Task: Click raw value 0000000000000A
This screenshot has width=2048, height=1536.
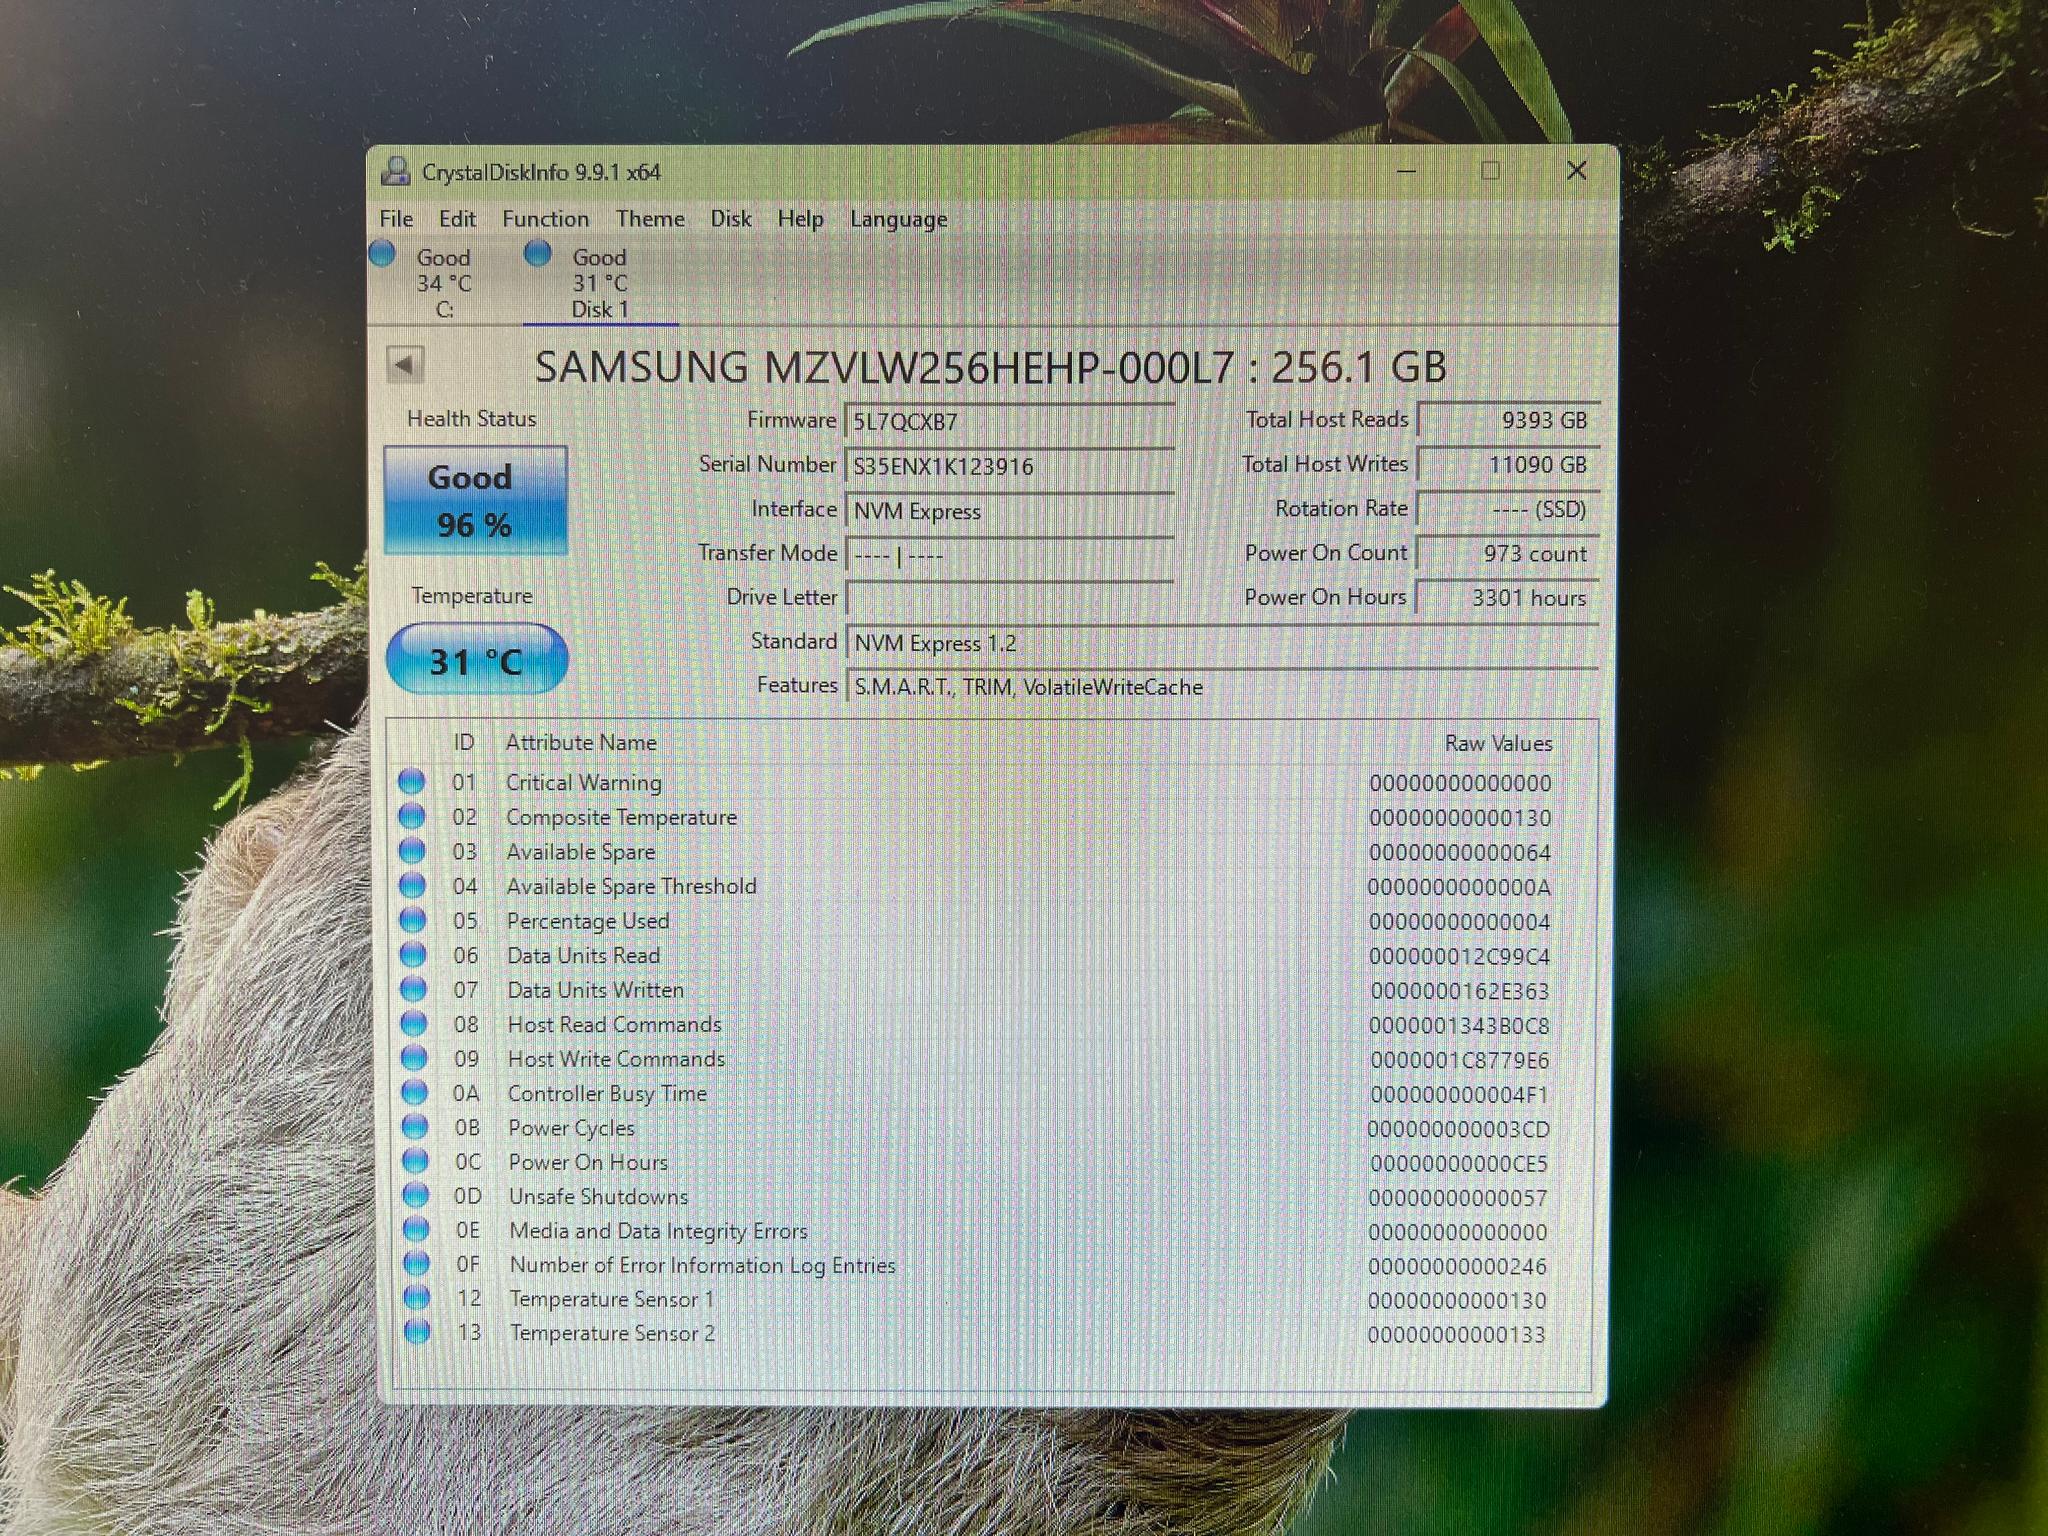Action: click(1459, 887)
